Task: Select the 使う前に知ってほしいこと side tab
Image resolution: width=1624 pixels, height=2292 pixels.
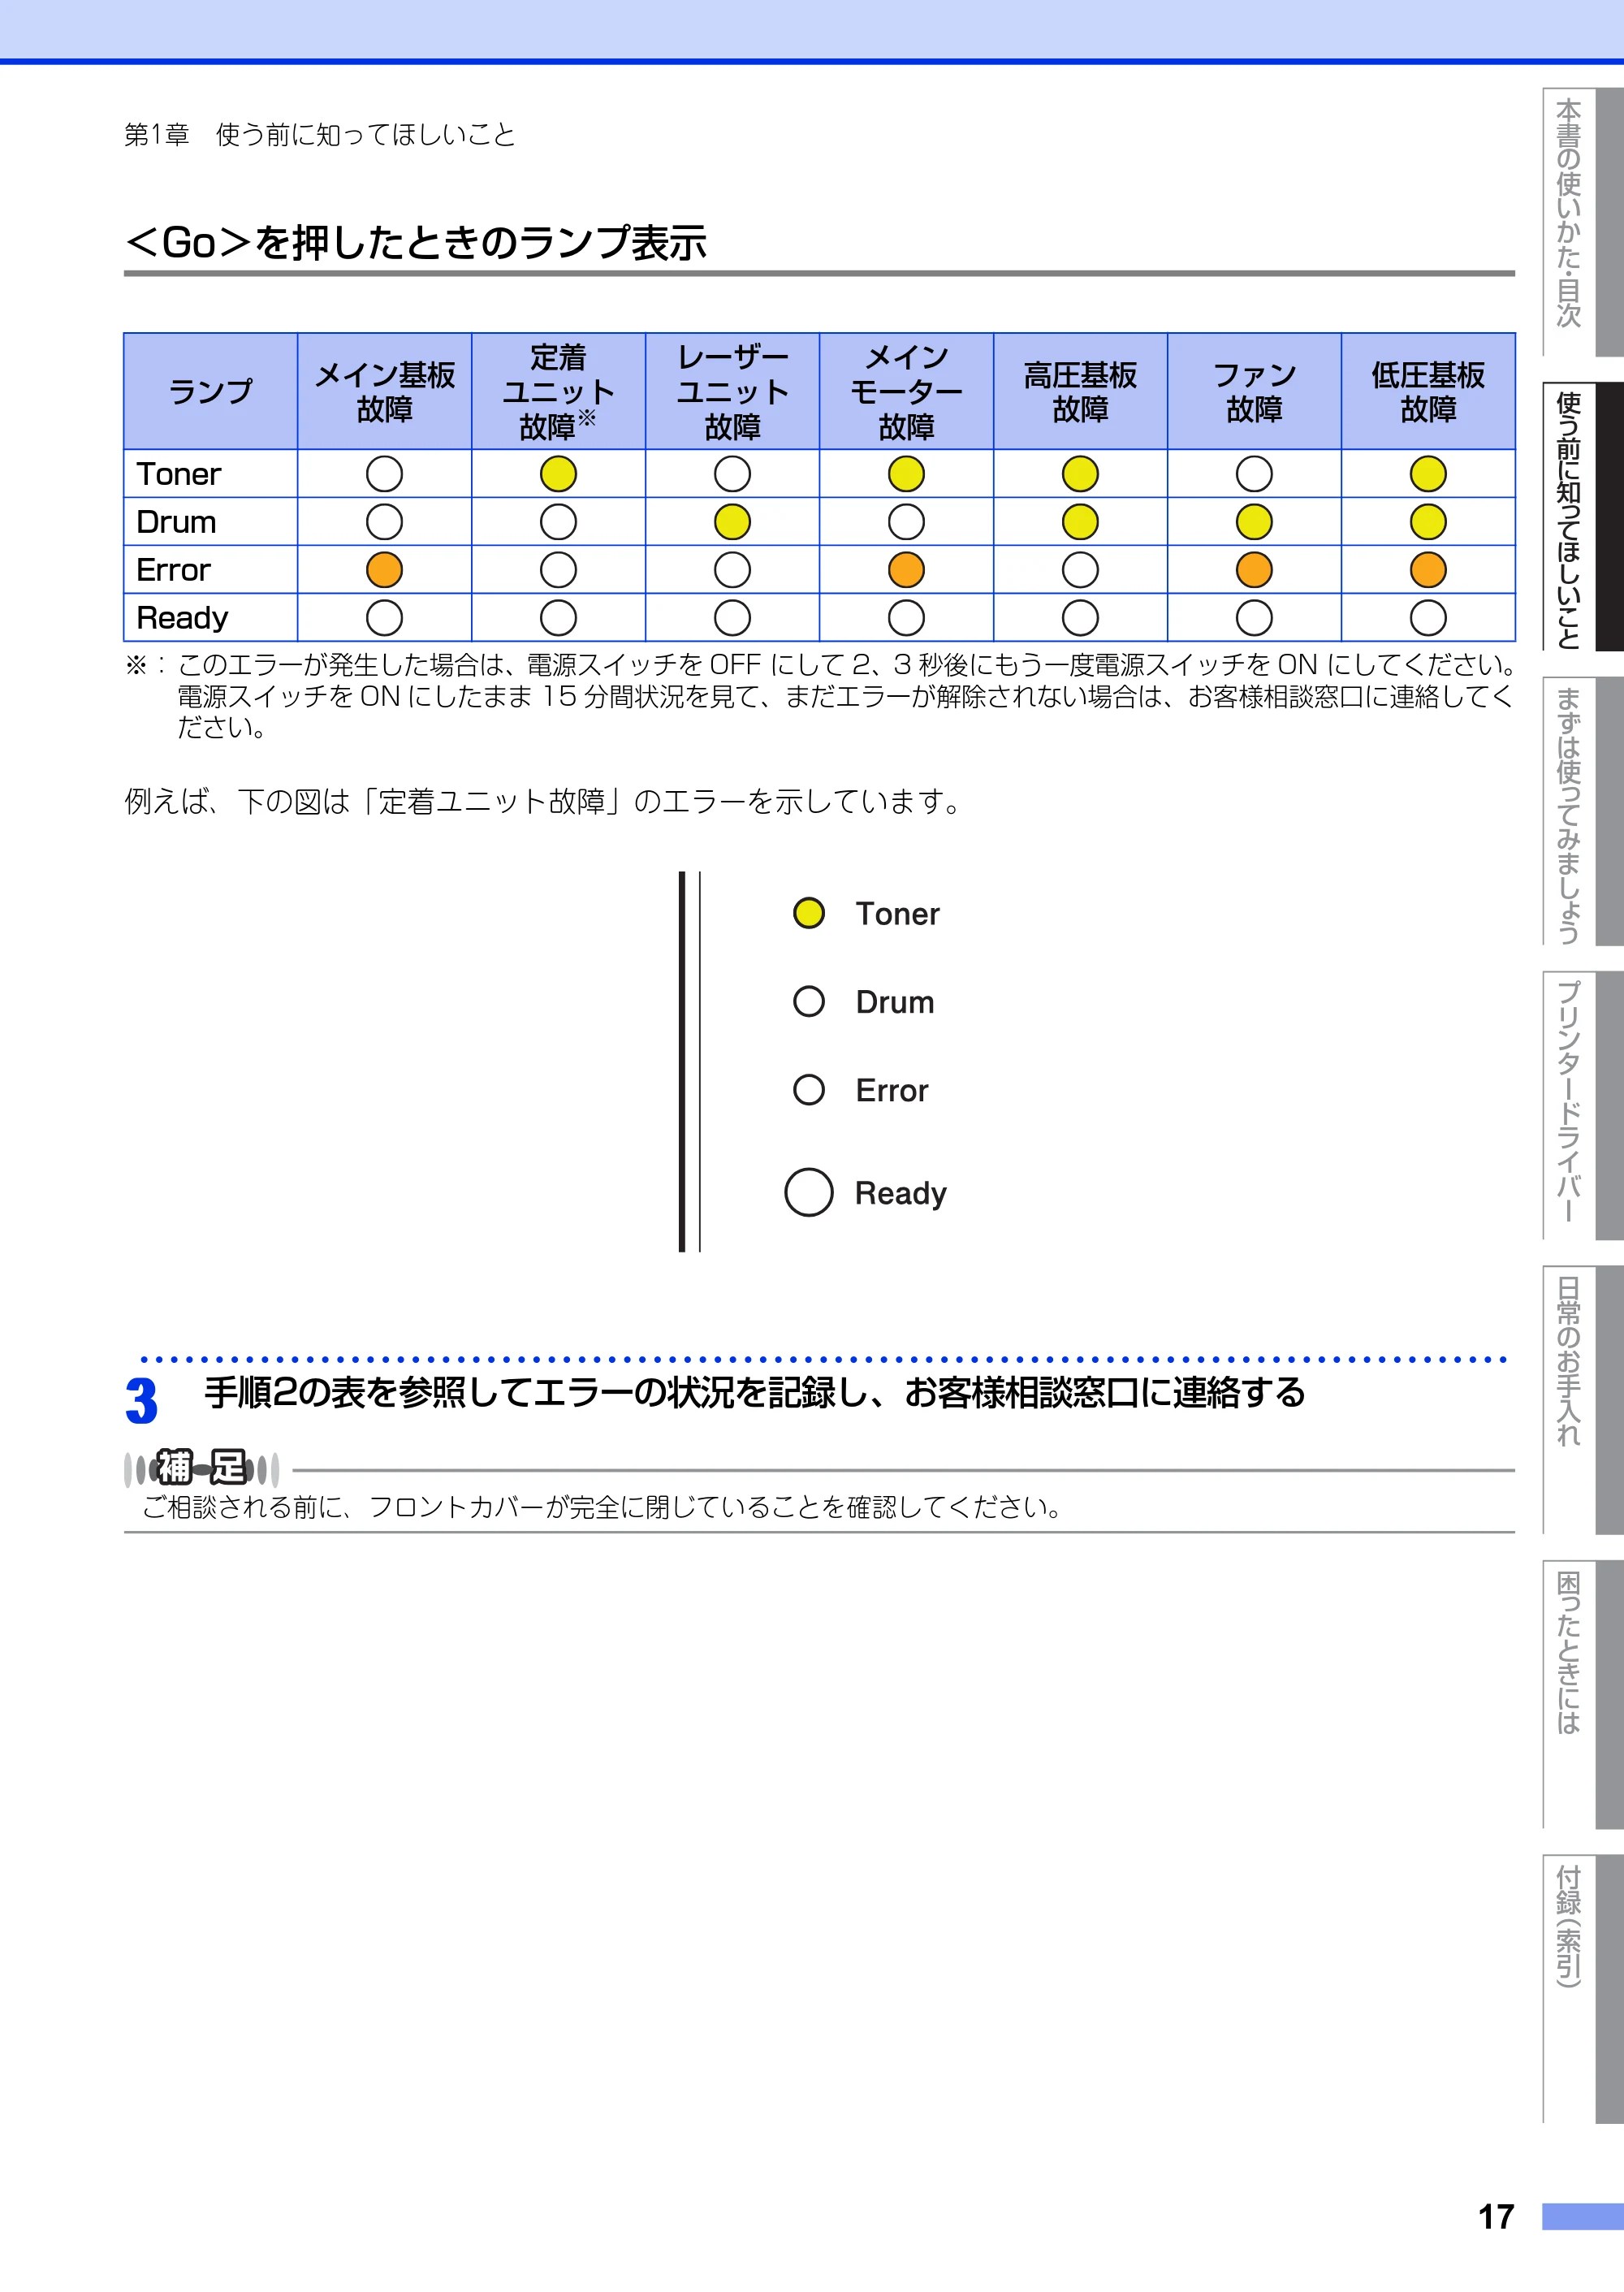Action: point(1583,516)
